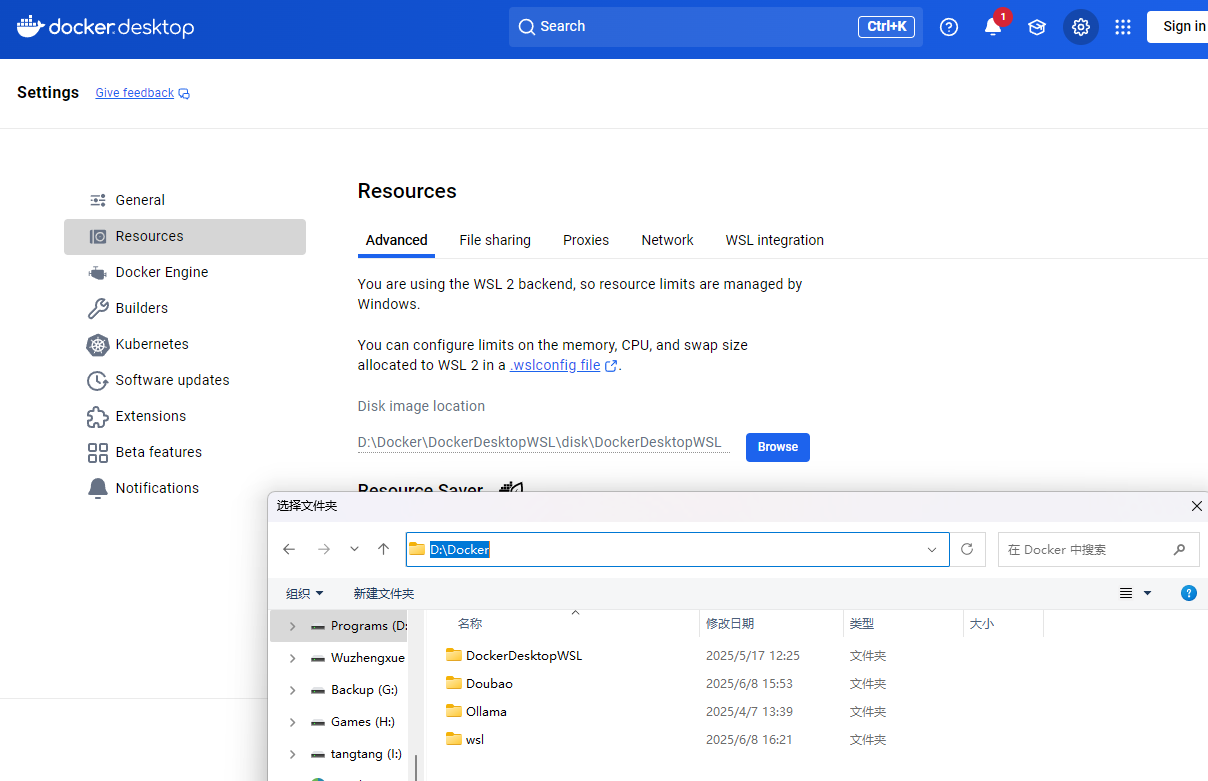
Task: Expand the Programs (D:) drive node
Action: [x=292, y=626]
